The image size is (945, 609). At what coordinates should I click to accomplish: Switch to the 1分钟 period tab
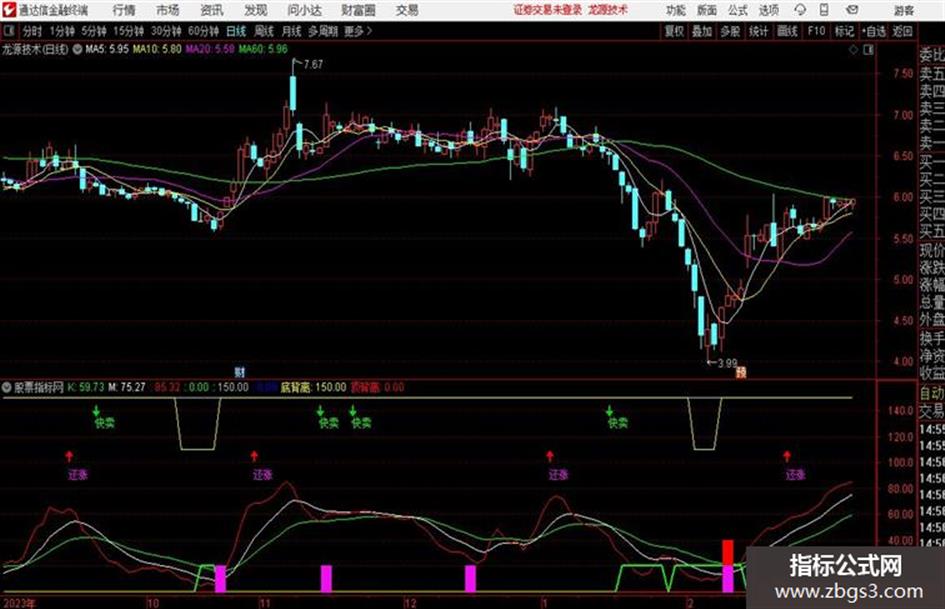pyautogui.click(x=62, y=31)
